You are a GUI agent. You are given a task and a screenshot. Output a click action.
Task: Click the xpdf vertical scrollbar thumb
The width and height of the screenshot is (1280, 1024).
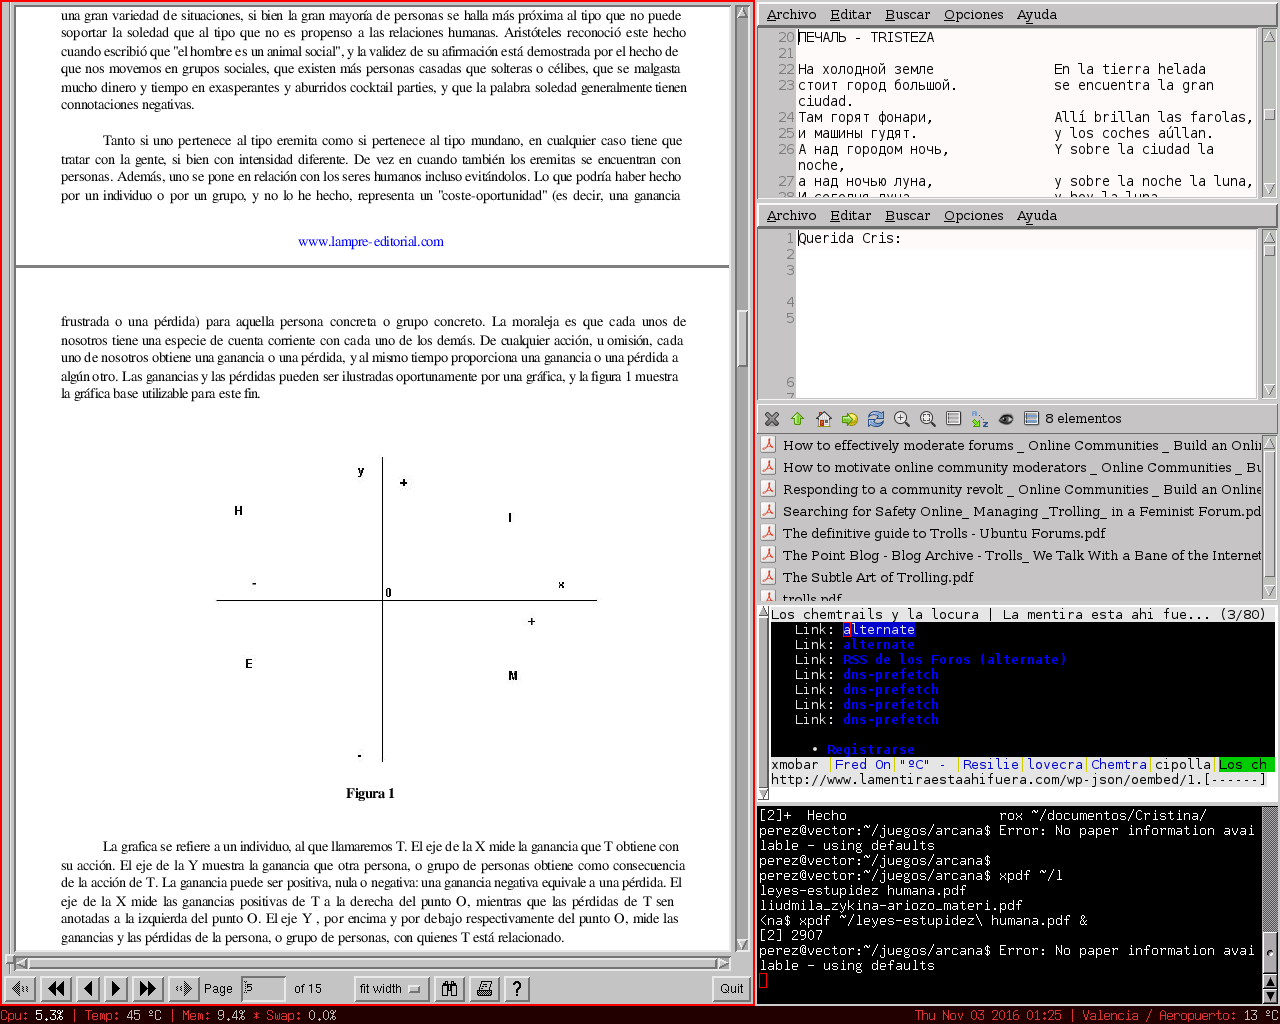coord(743,338)
